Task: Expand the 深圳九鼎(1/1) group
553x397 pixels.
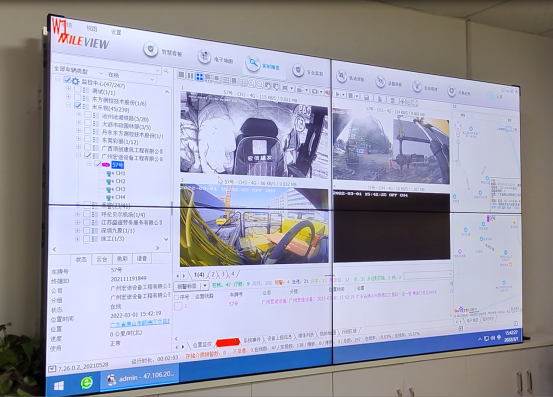Action: click(x=78, y=231)
